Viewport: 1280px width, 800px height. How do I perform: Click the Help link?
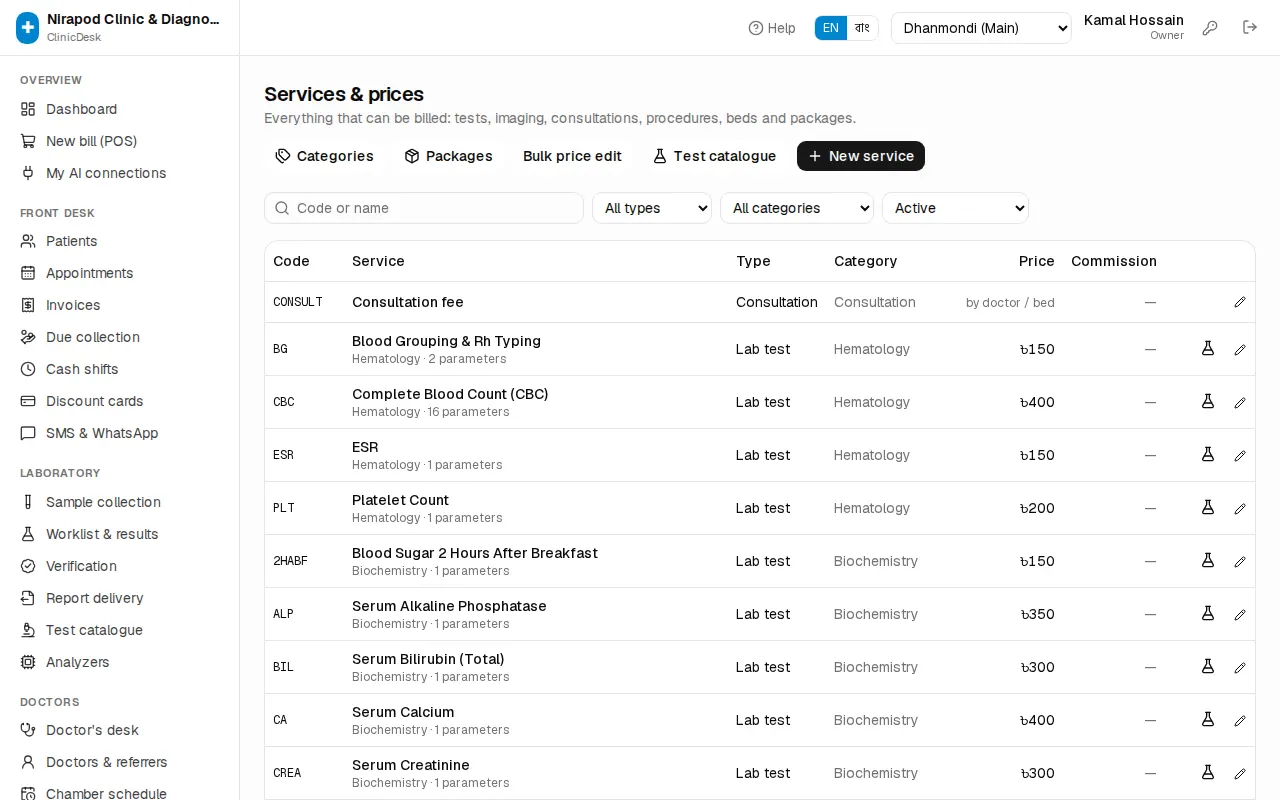(772, 28)
